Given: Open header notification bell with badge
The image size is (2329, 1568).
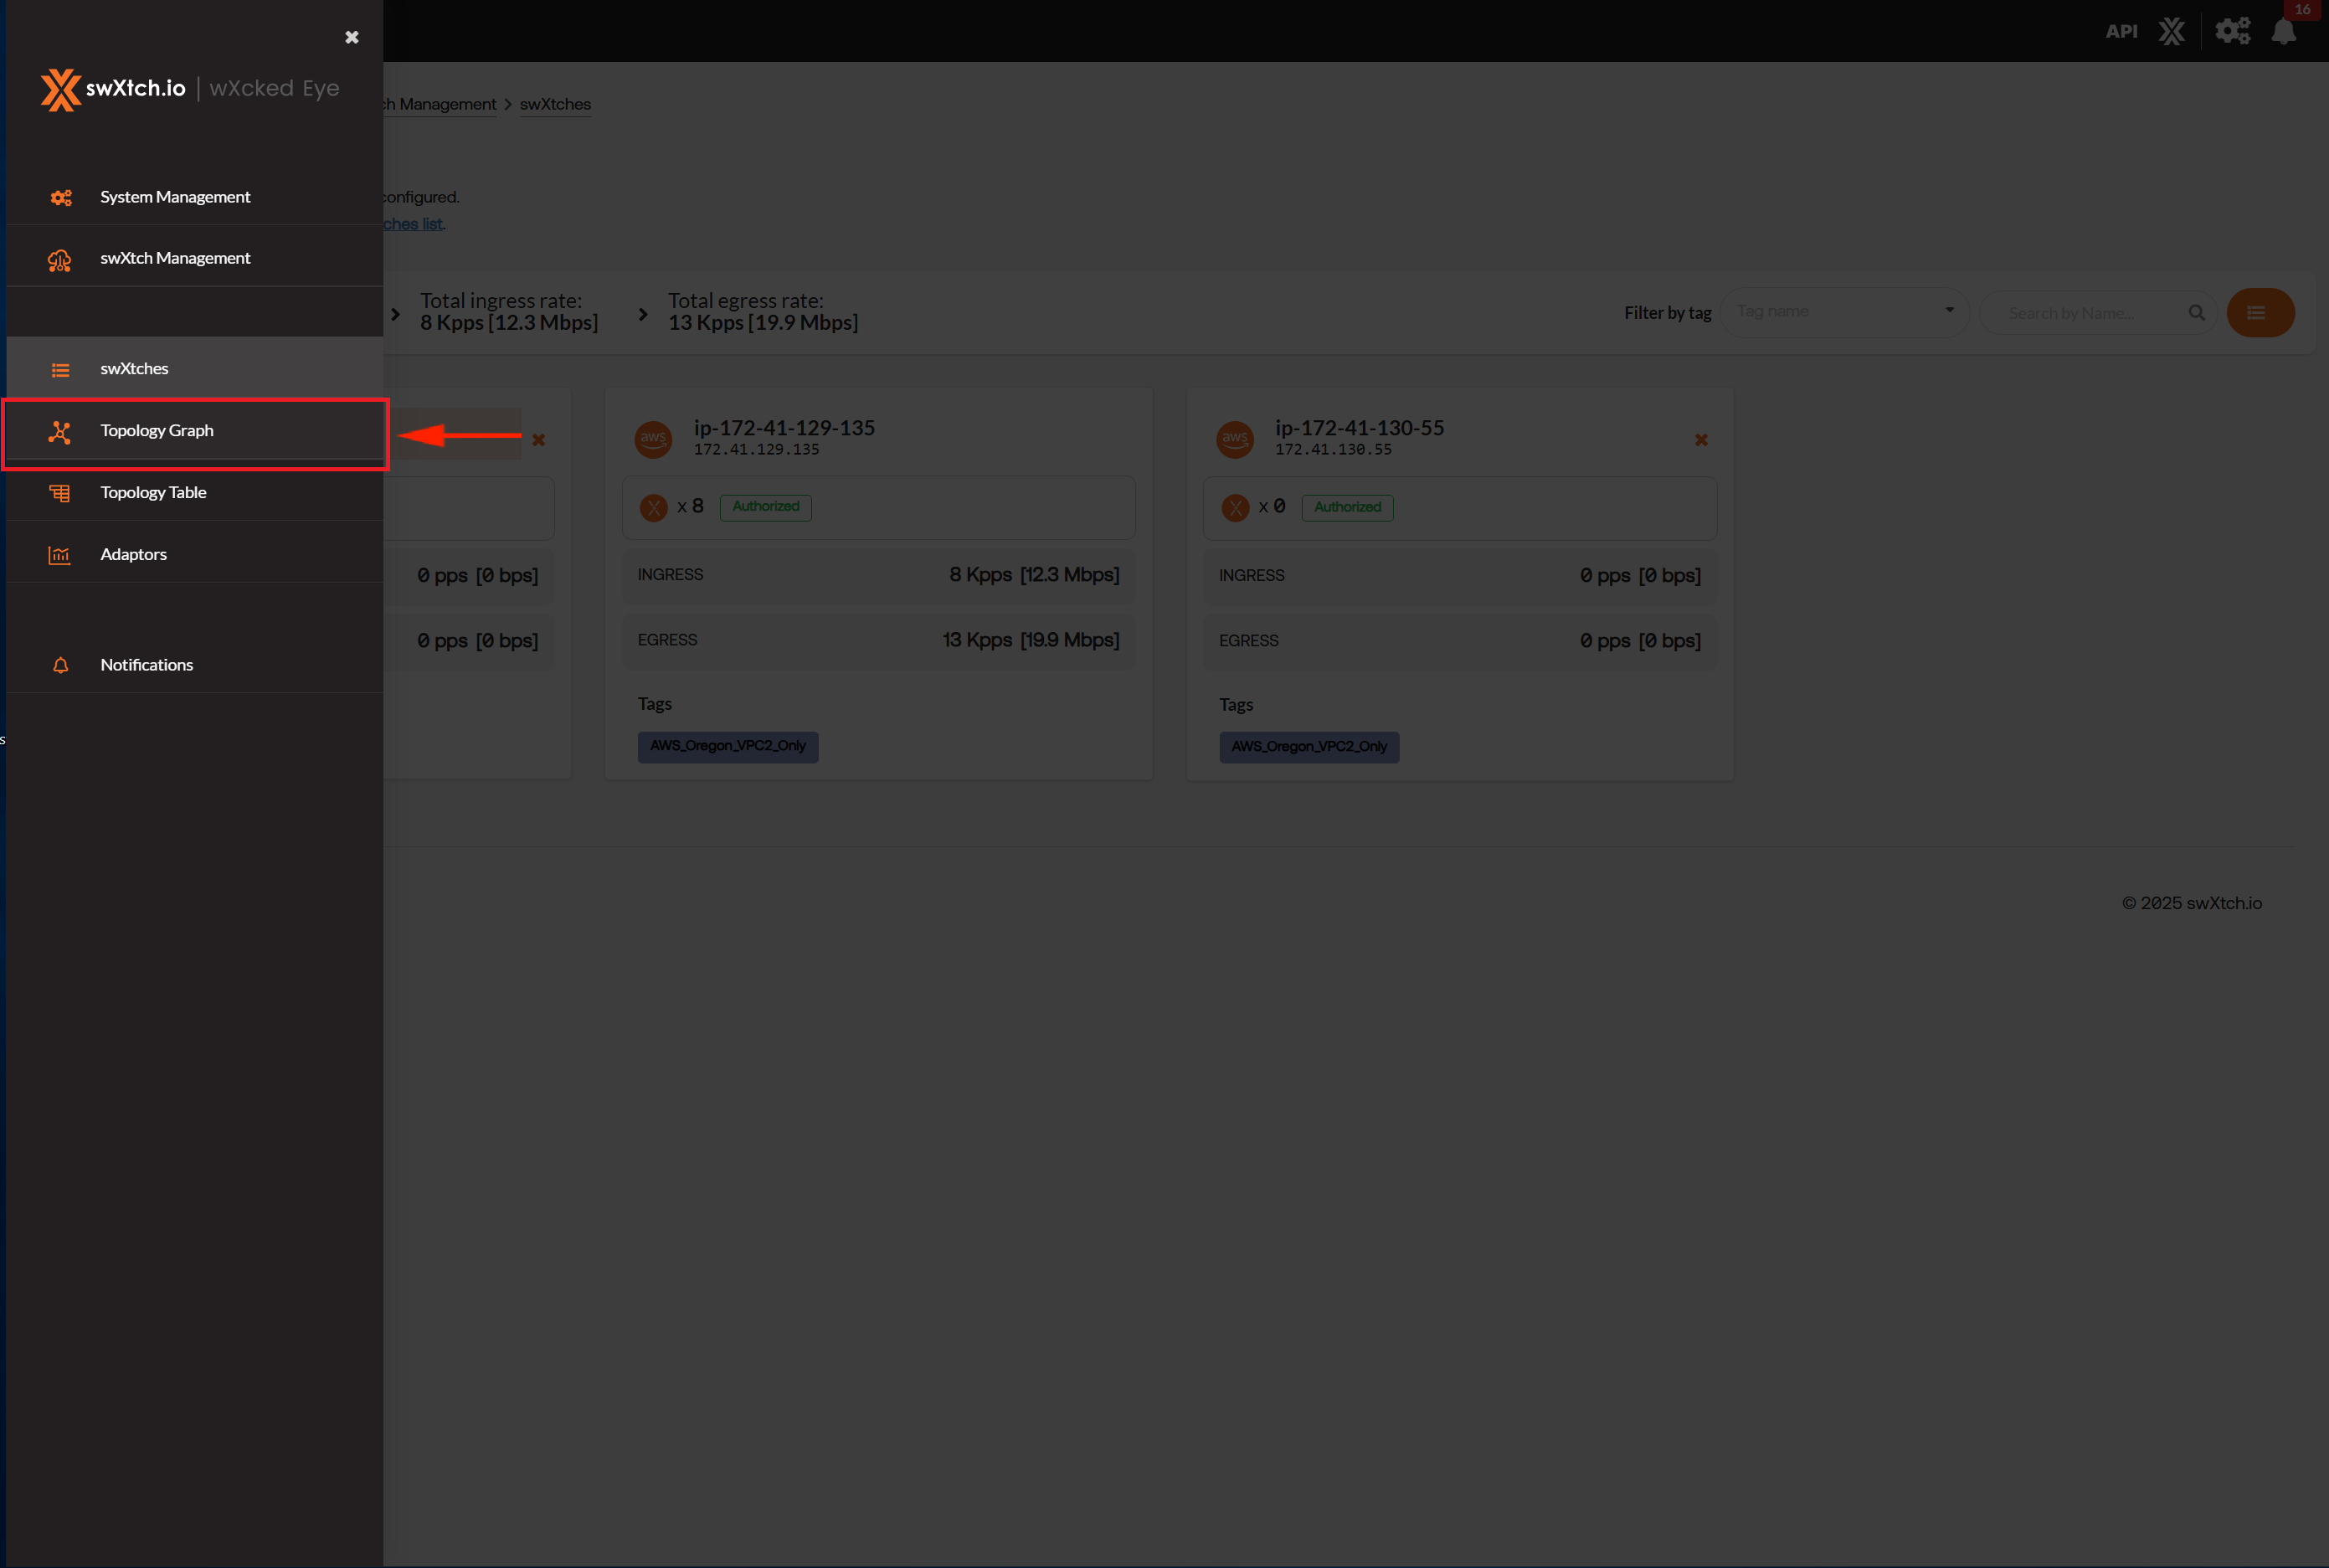Looking at the screenshot, I should (2284, 31).
